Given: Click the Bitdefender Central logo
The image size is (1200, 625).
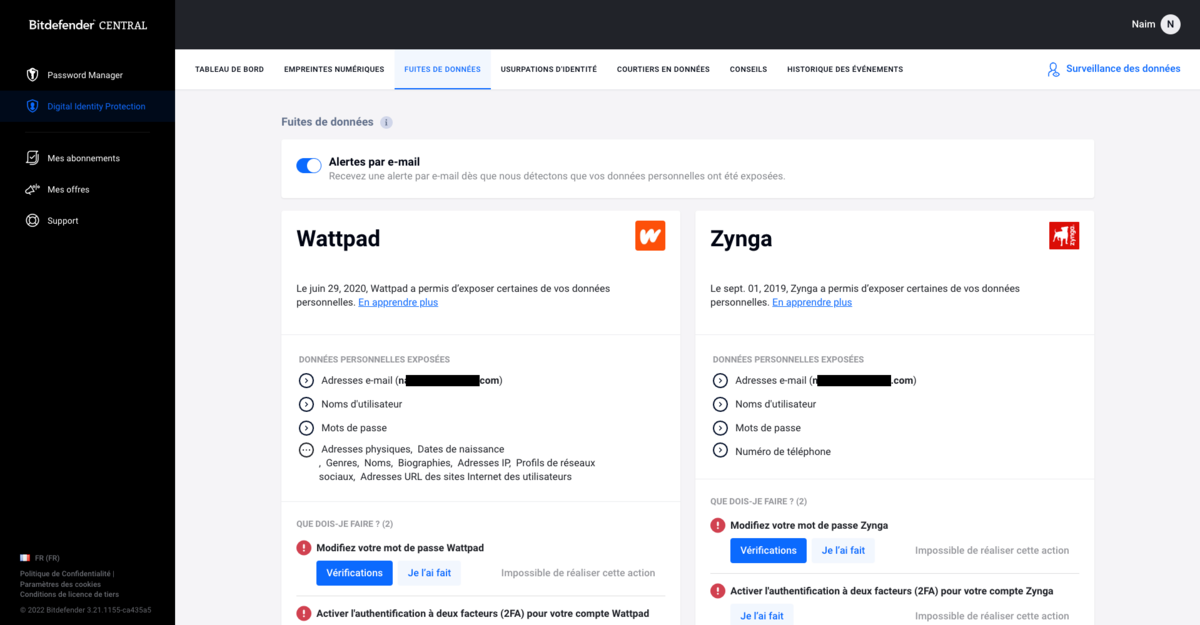Looking at the screenshot, I should tap(88, 25).
